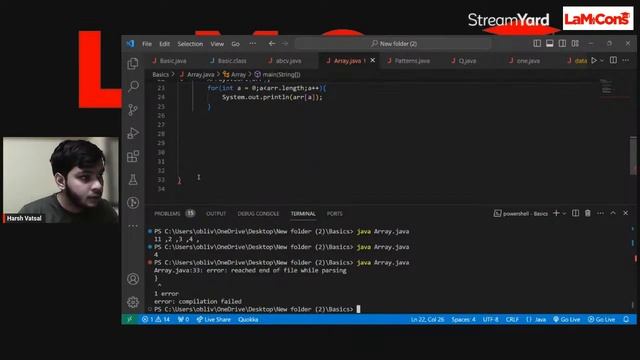Switch to the Output panel tab
The image size is (640, 360).
(x=216, y=213)
